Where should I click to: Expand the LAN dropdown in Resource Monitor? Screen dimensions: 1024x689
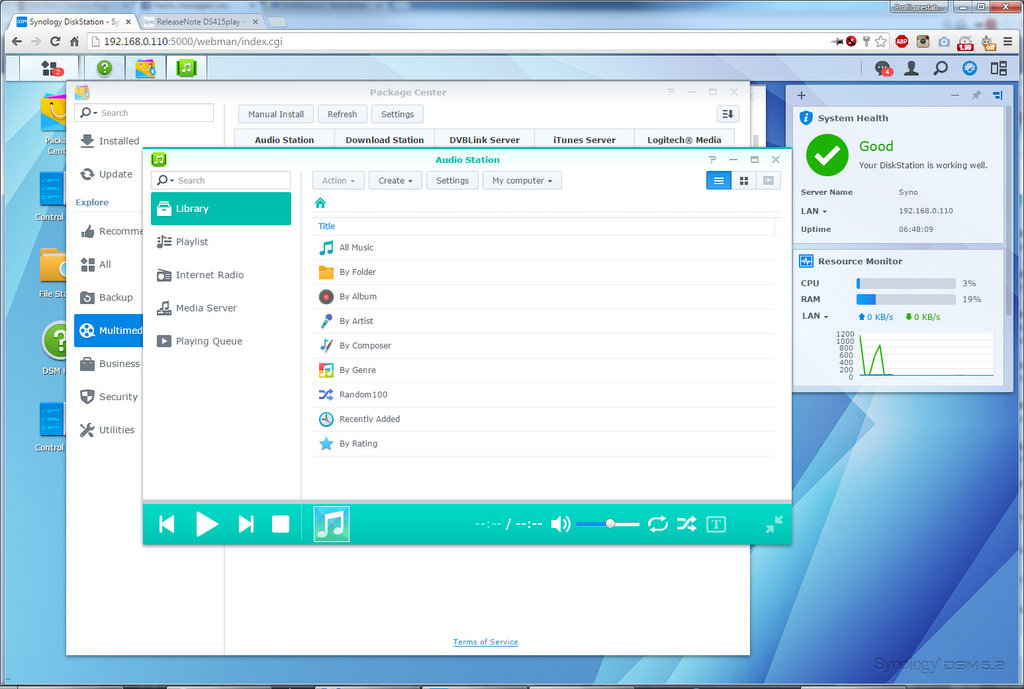tap(815, 316)
